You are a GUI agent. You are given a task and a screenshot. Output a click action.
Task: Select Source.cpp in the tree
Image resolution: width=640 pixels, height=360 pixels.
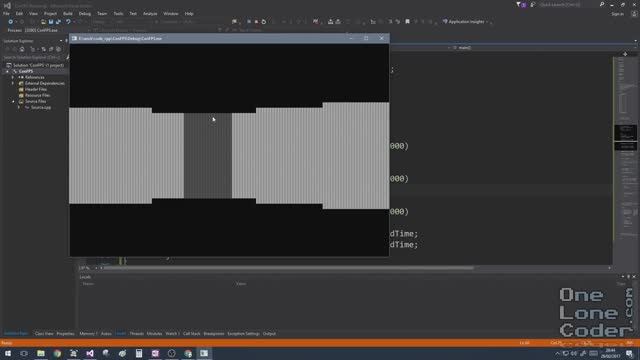pyautogui.click(x=41, y=107)
